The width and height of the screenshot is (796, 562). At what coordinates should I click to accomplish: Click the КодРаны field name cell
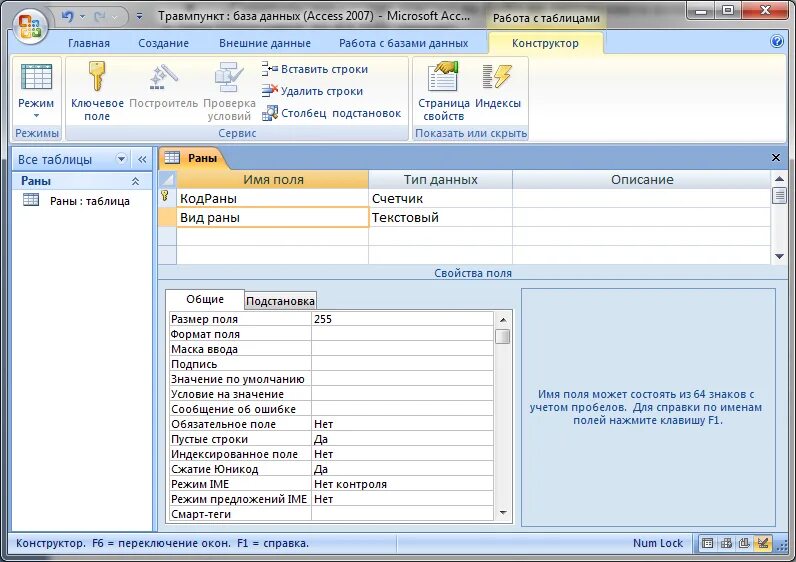(273, 199)
